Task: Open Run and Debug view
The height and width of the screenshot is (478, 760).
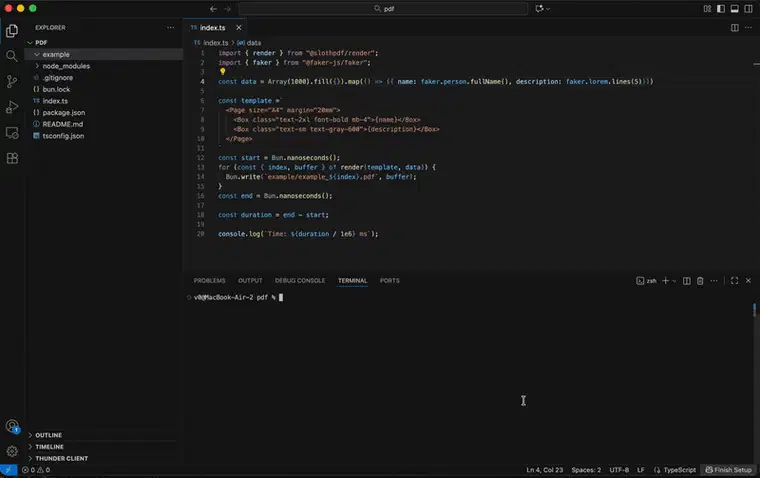Action: click(12, 107)
